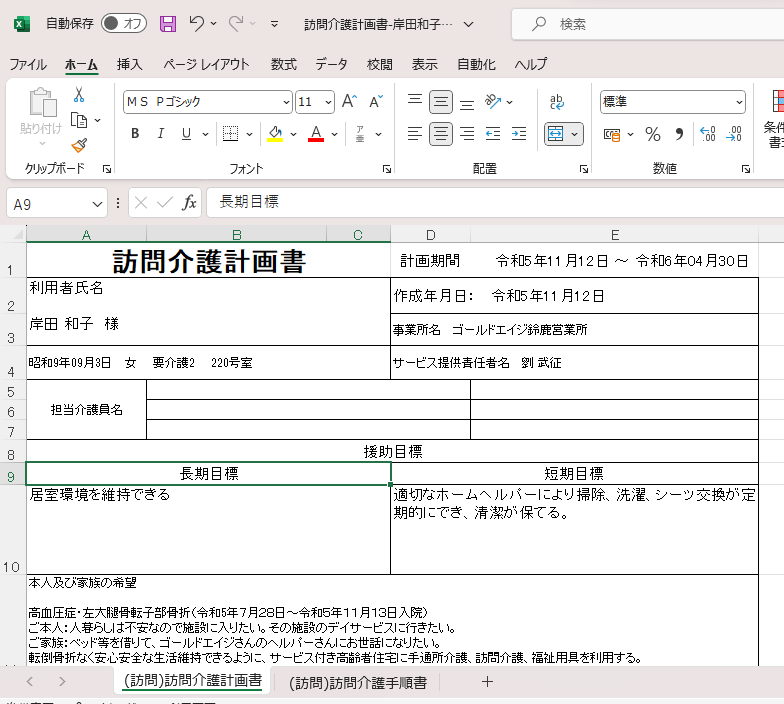This screenshot has height=704, width=784.
Task: Toggle center horizontal alignment
Action: (441, 134)
